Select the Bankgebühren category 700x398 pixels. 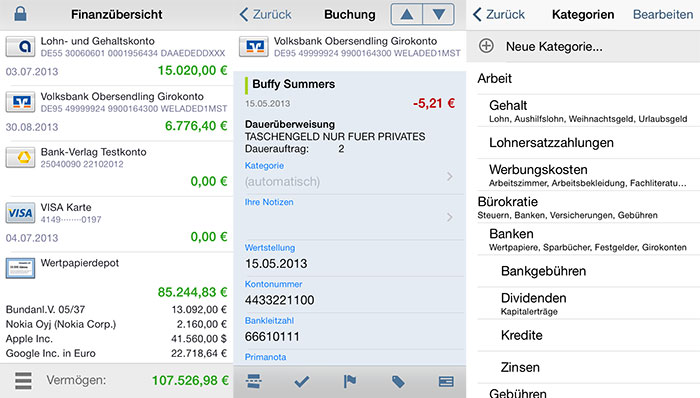588,271
